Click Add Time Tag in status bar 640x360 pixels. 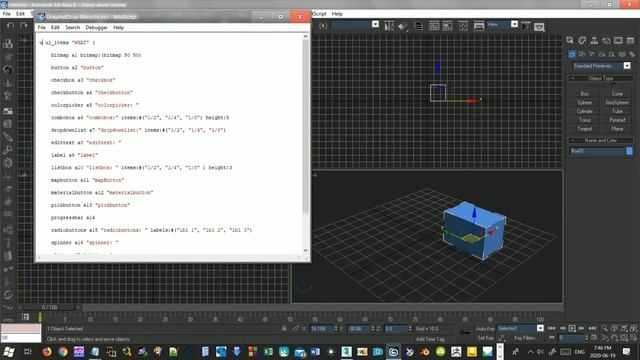coord(430,339)
